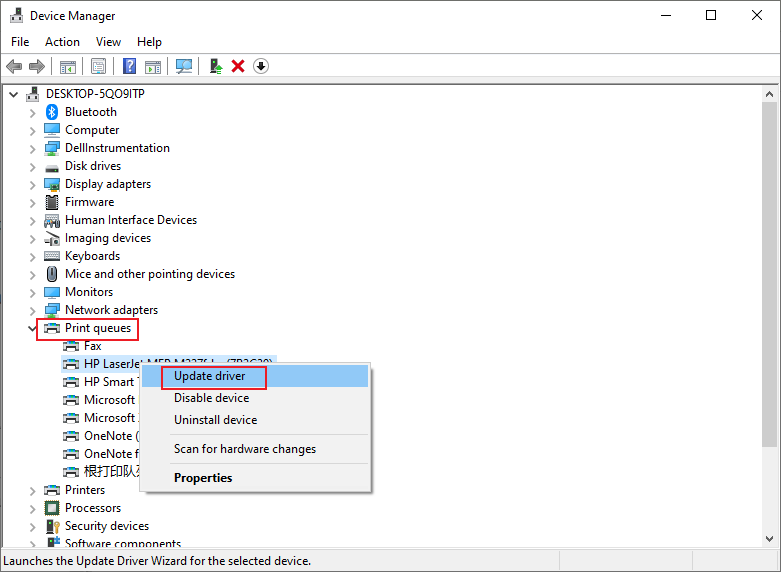Click the Firmware chip icon
This screenshot has height=572, width=781.
52,202
